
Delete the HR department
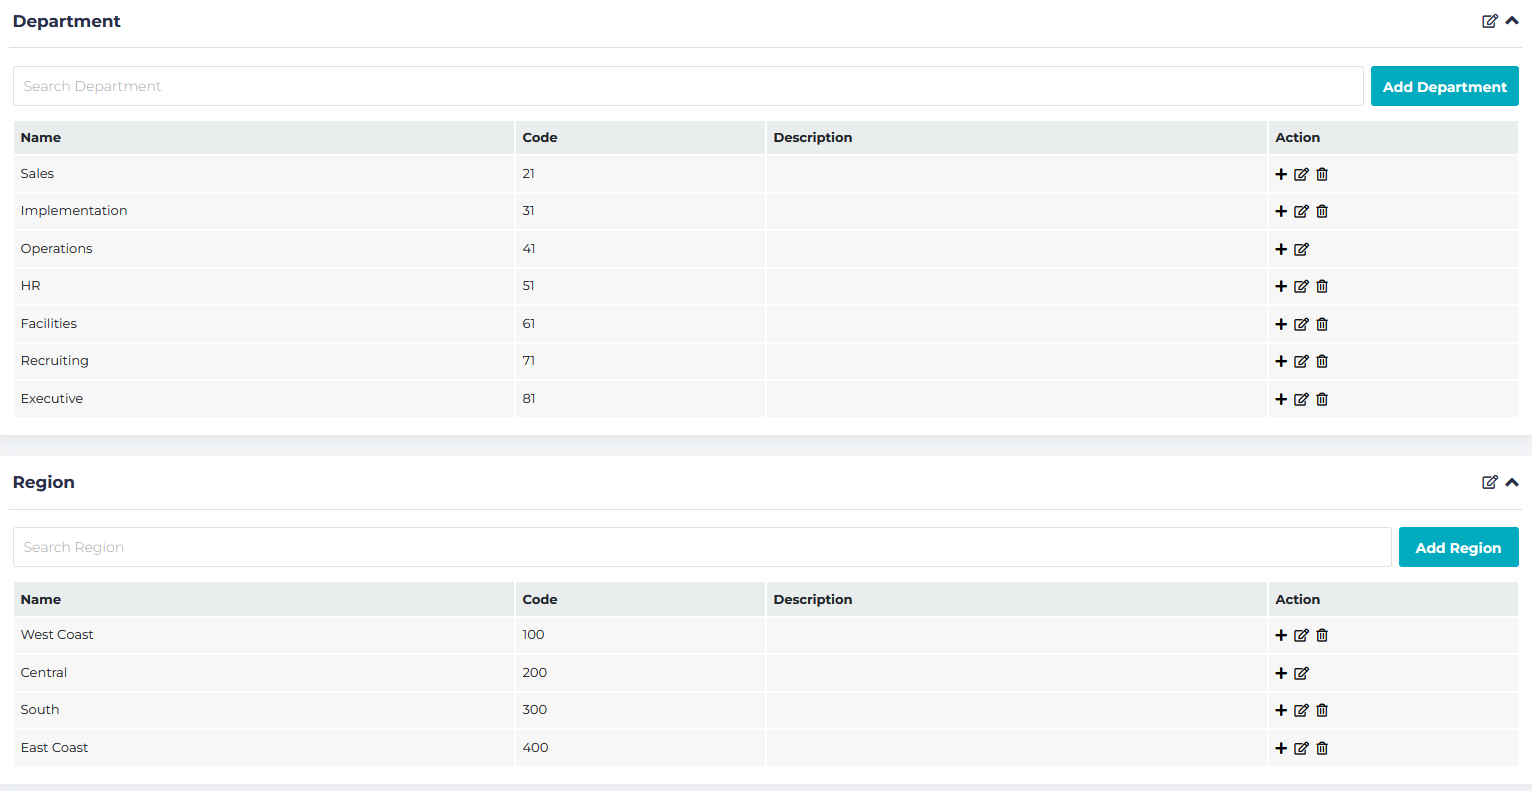point(1322,286)
